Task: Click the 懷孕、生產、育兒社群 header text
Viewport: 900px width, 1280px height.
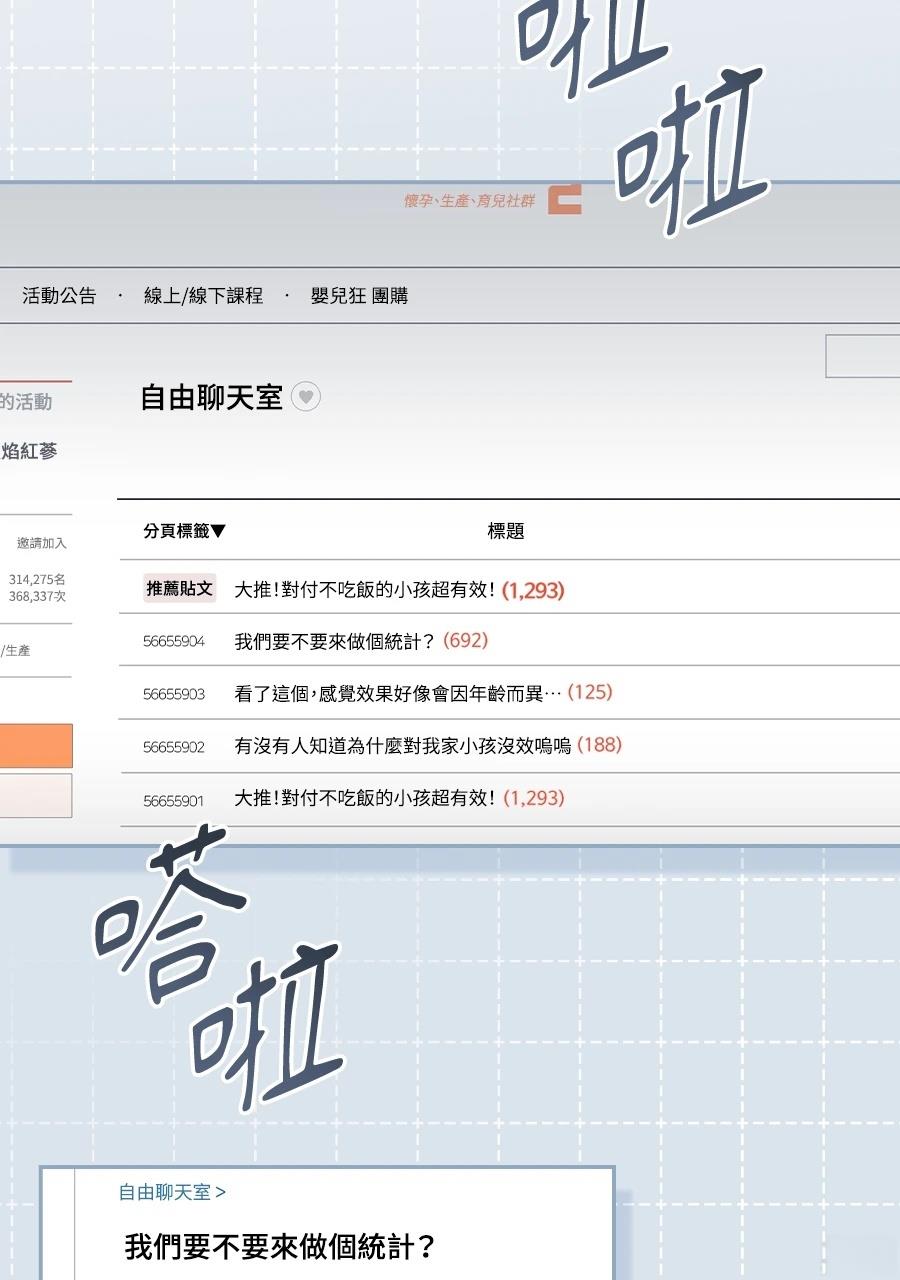Action: click(x=469, y=201)
